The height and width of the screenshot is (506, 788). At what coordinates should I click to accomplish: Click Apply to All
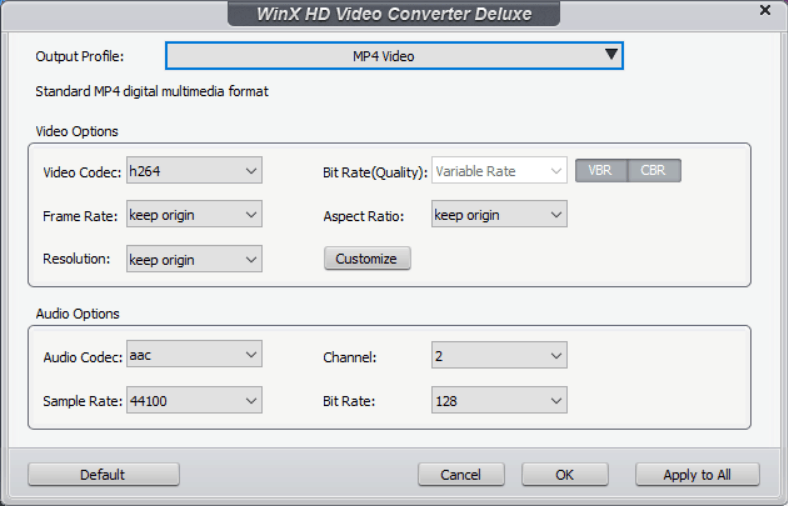click(697, 474)
